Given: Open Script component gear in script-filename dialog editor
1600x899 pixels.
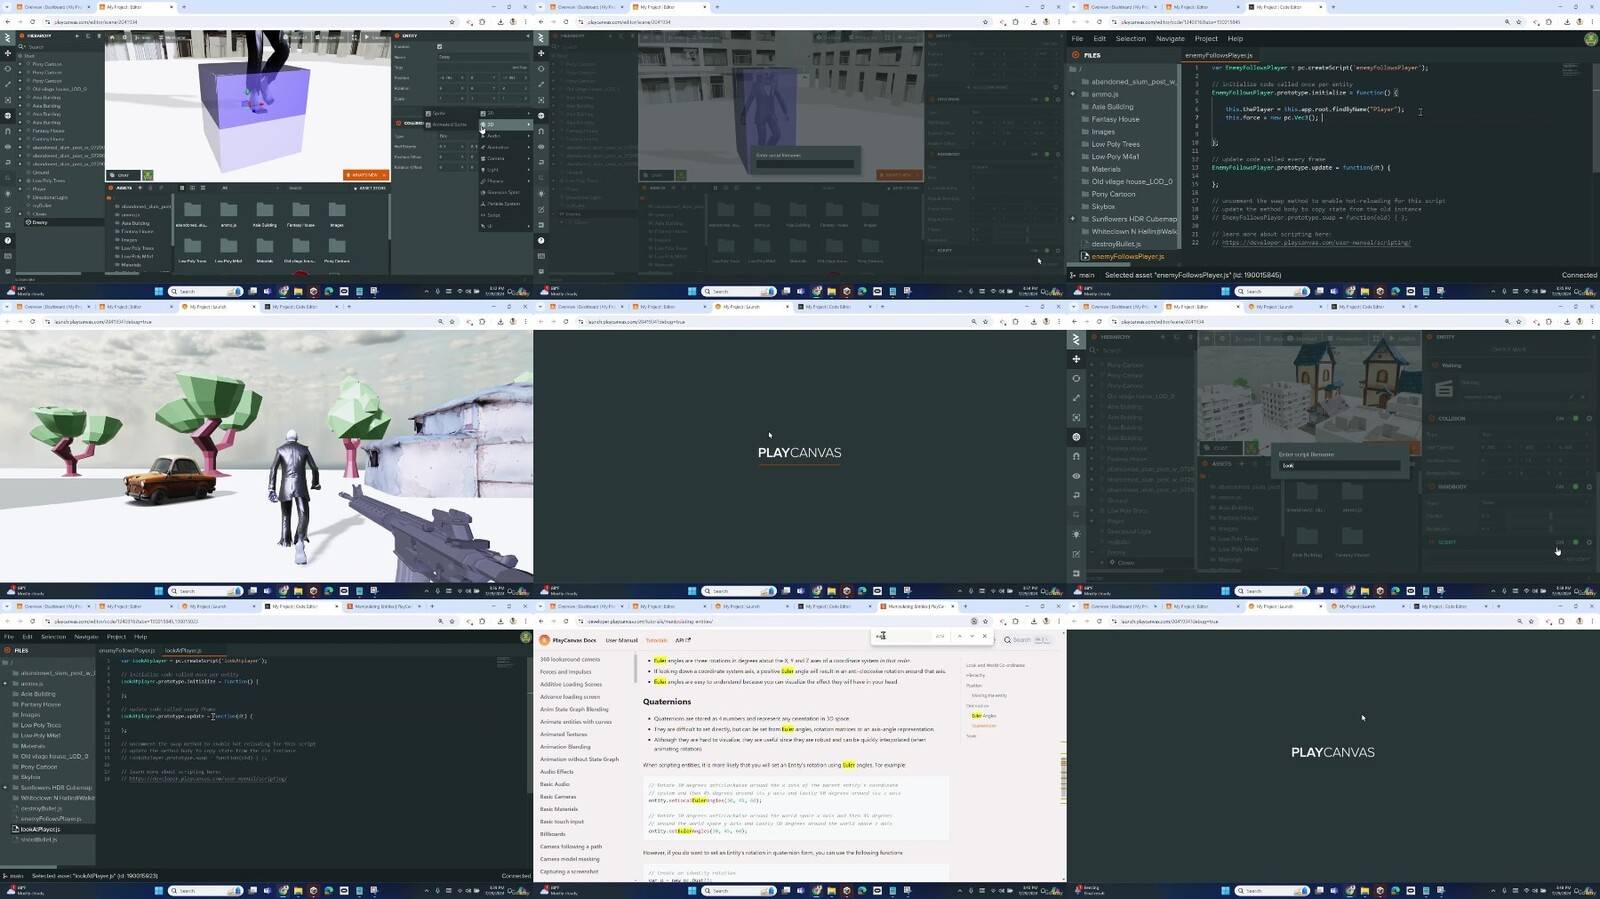Looking at the screenshot, I should 1589,542.
